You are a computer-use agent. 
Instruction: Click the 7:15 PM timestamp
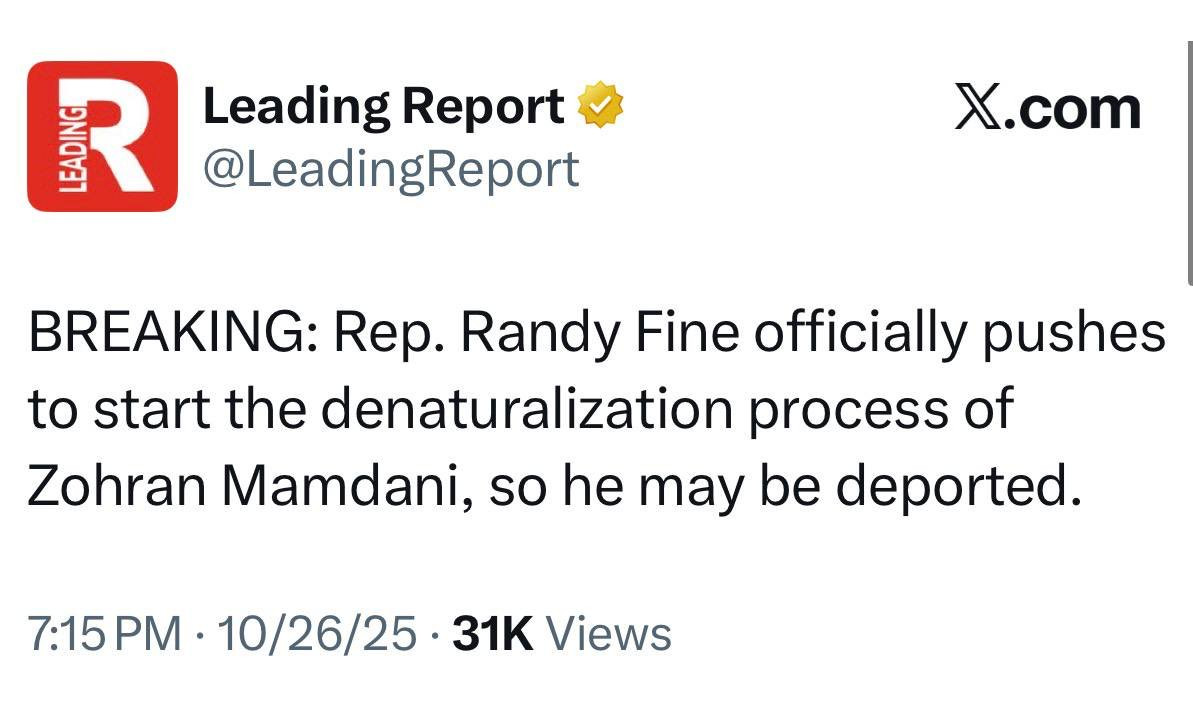(106, 634)
